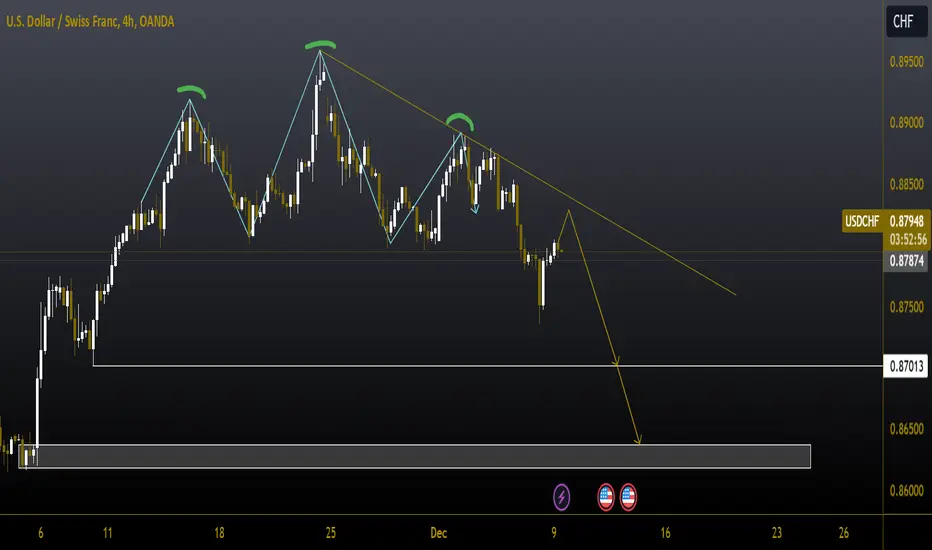Click the 23 date label on time axis

[x=776, y=533]
